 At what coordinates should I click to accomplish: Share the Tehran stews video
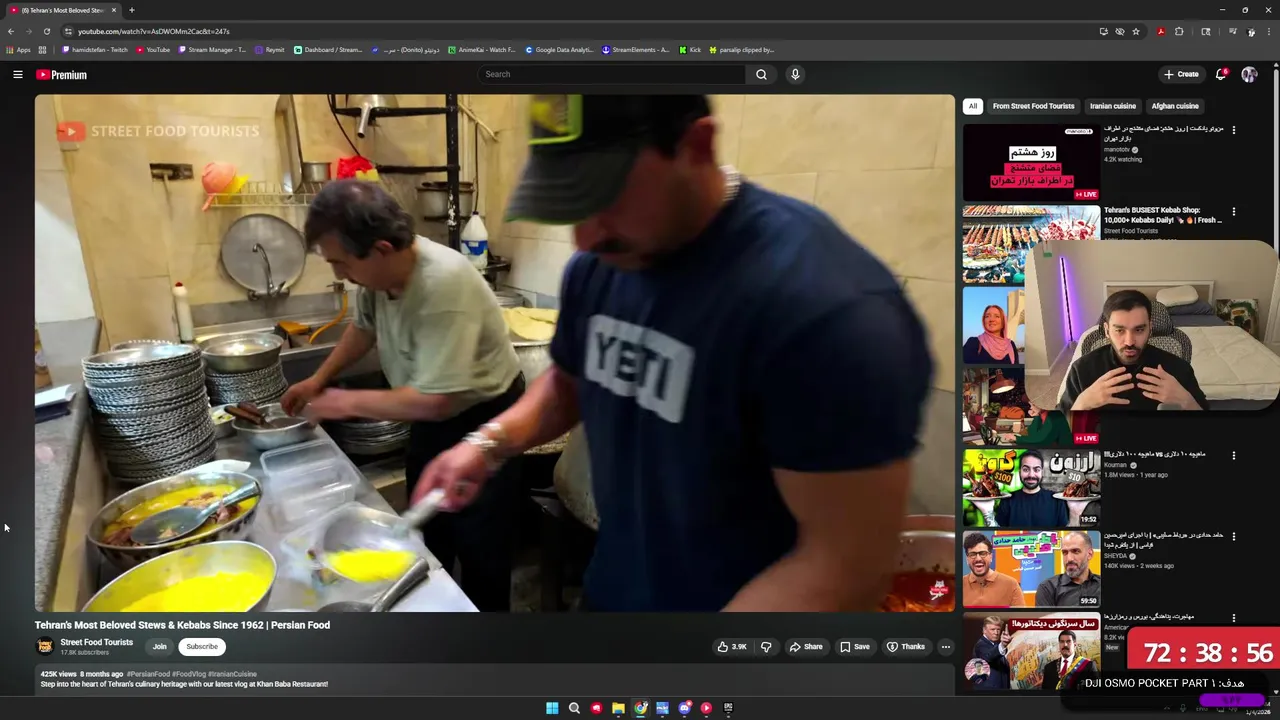806,647
